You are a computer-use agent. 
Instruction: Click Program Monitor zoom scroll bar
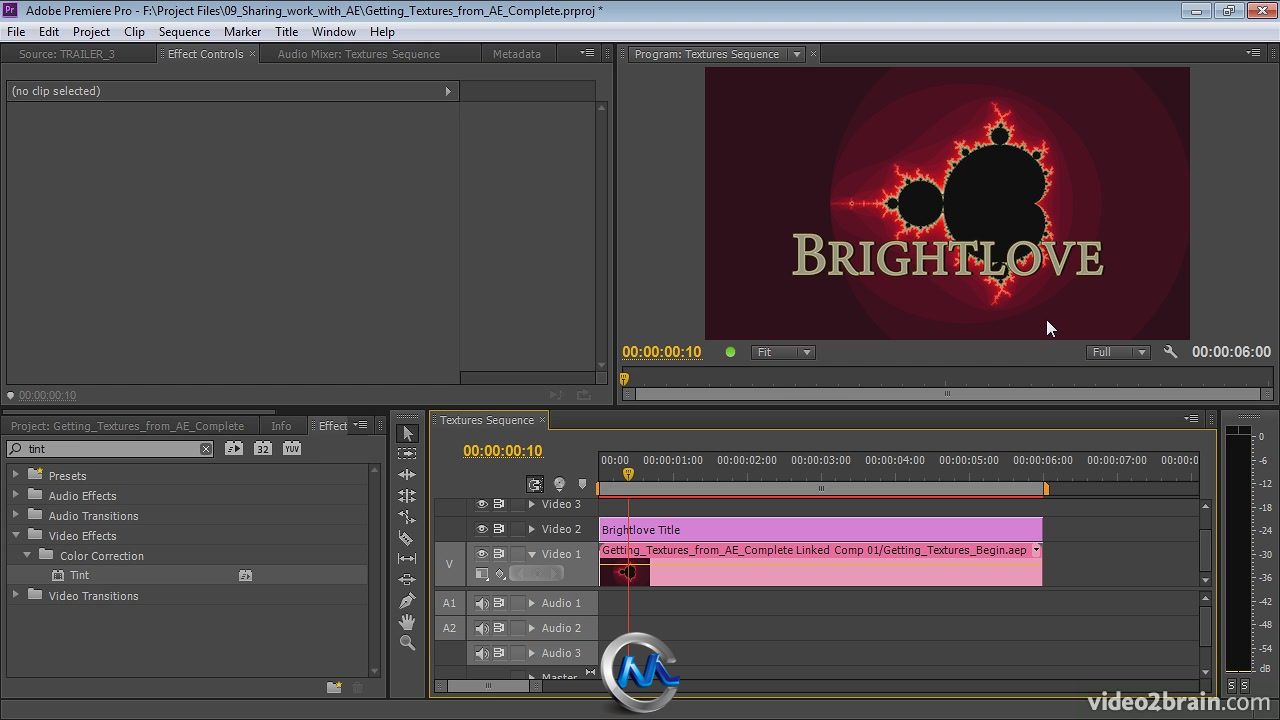pyautogui.click(x=947, y=394)
